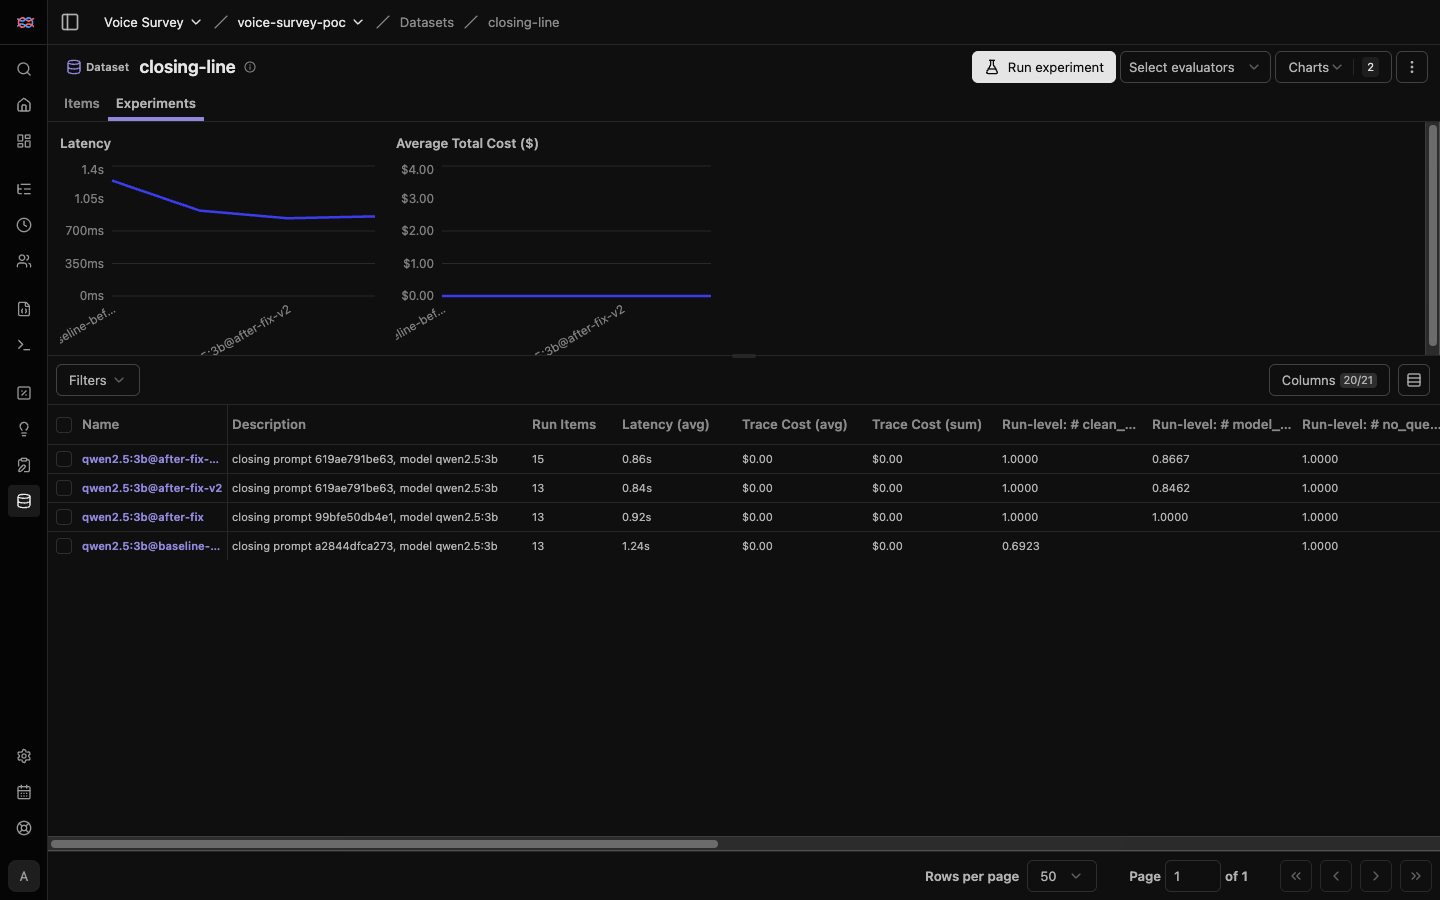This screenshot has width=1440, height=900.
Task: Click the info icon beside closing-line title
Action: tap(250, 67)
